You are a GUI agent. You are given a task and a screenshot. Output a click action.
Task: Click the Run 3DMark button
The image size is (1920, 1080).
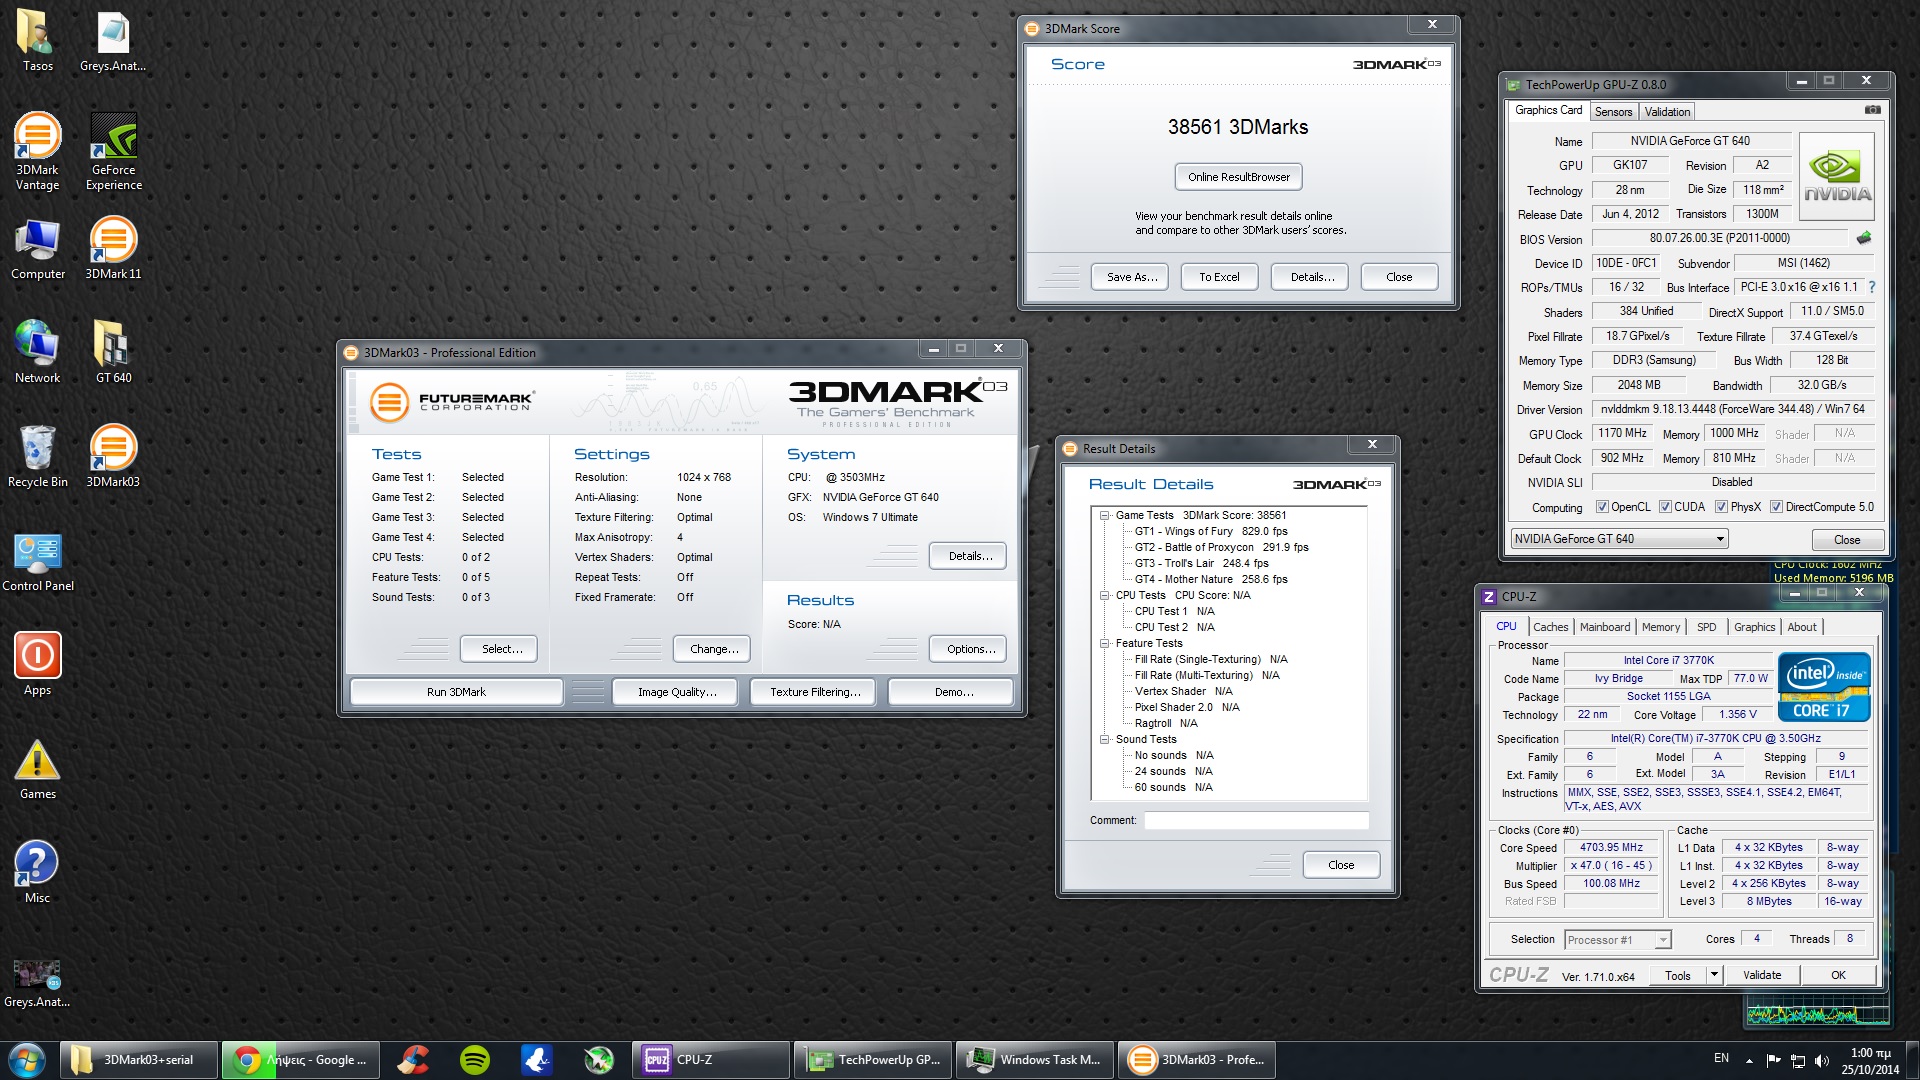[456, 692]
